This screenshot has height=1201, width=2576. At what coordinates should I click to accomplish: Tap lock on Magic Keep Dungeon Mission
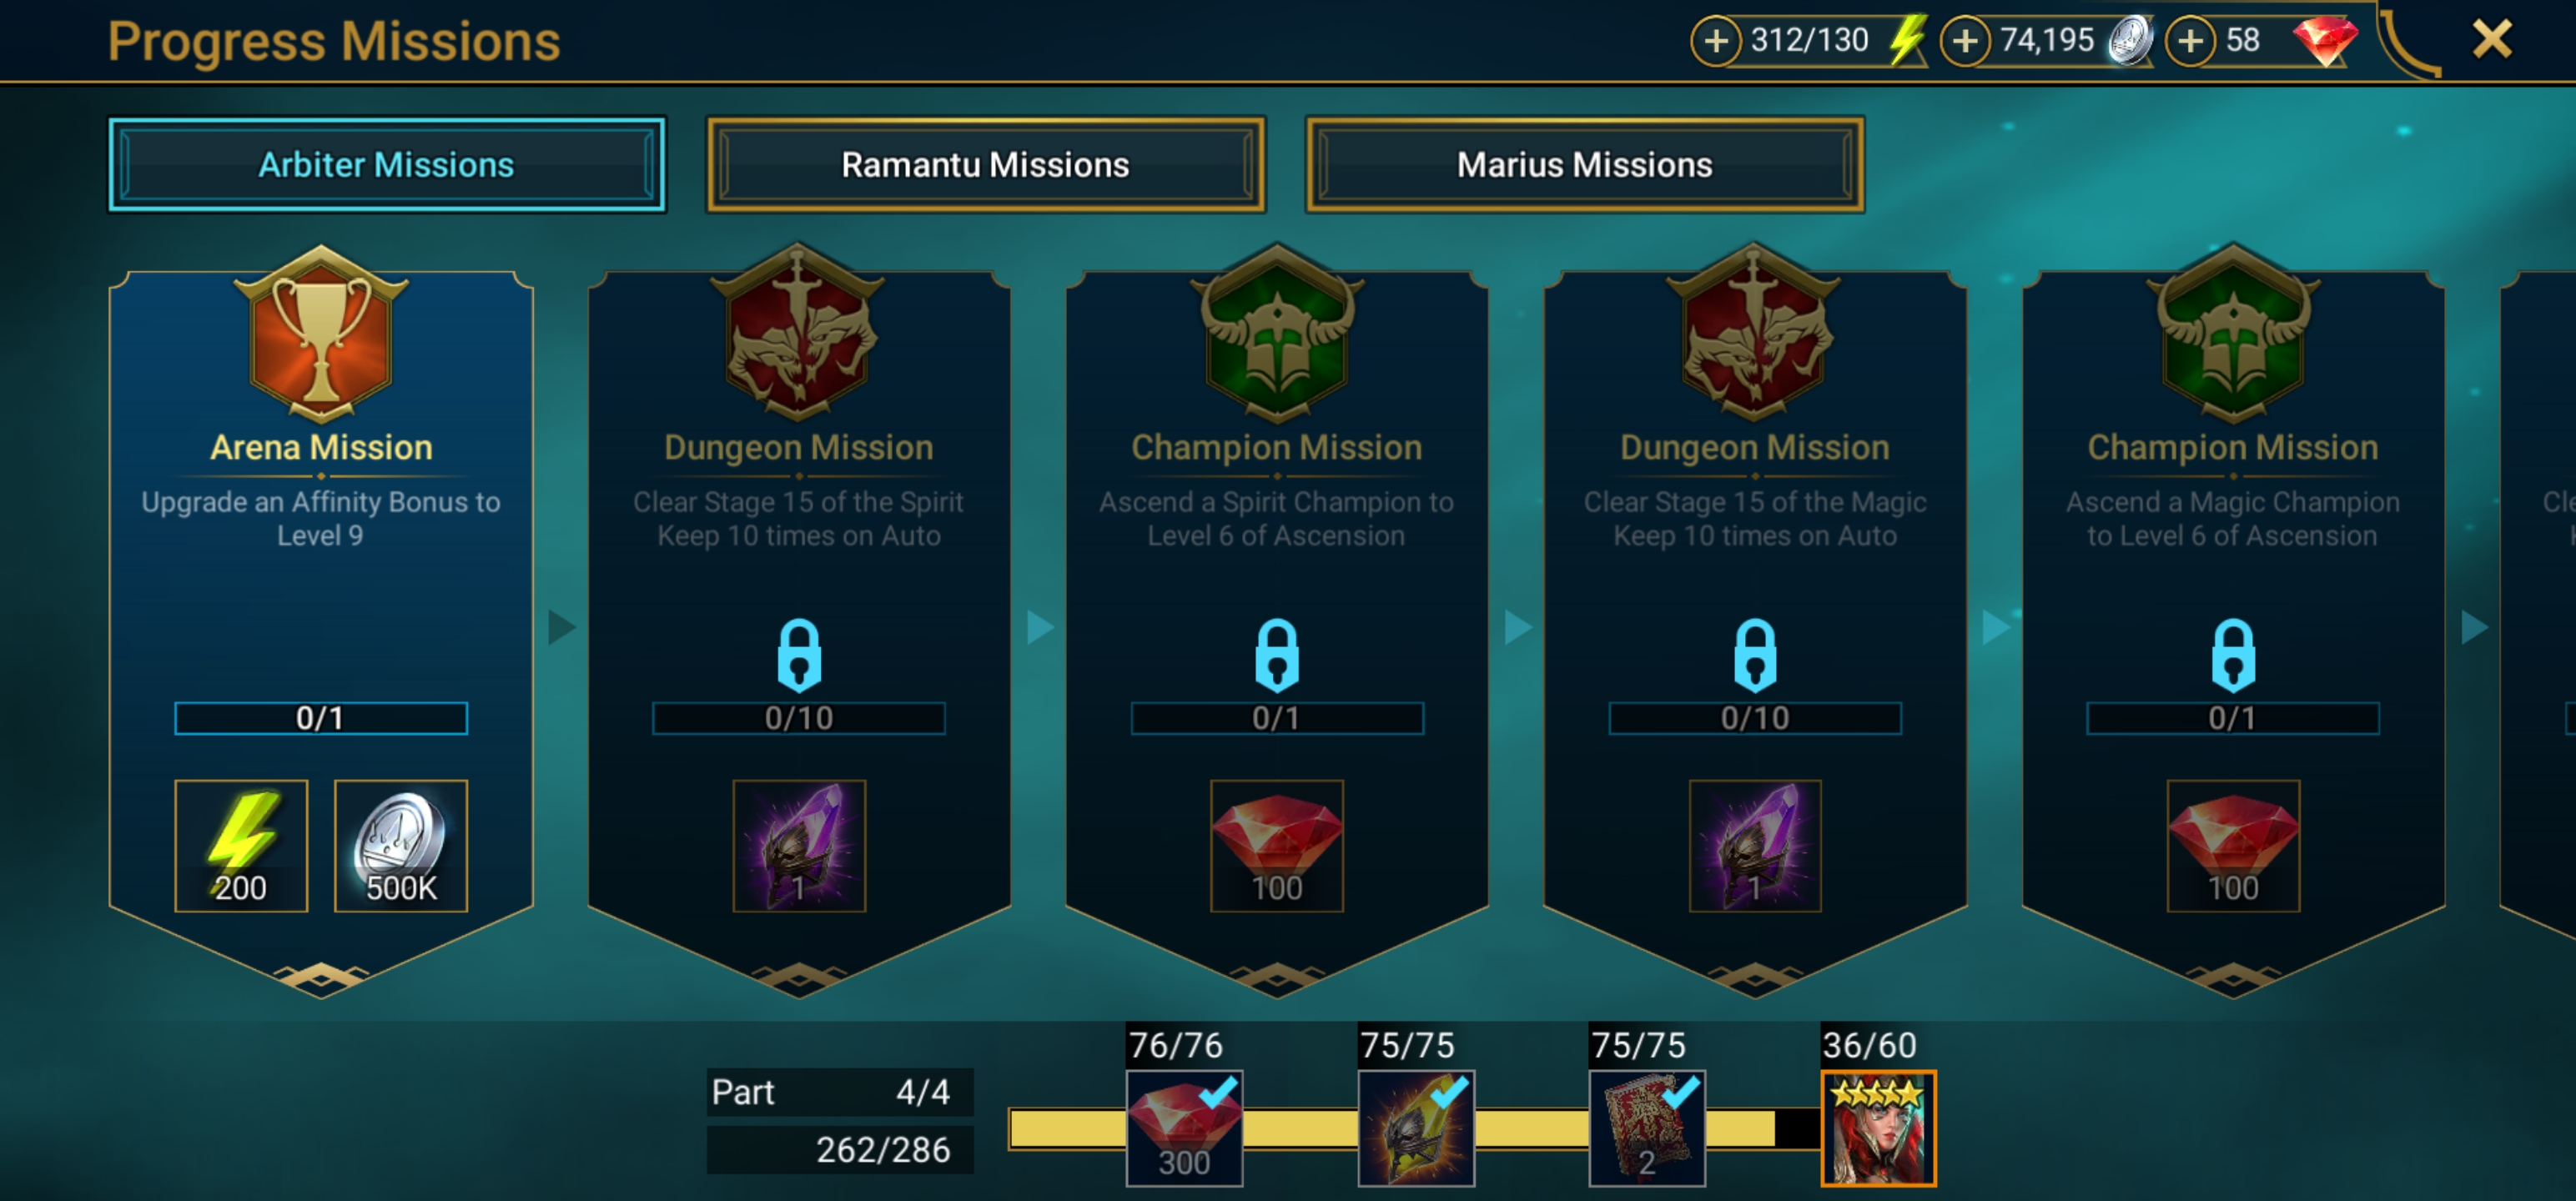1755,656
